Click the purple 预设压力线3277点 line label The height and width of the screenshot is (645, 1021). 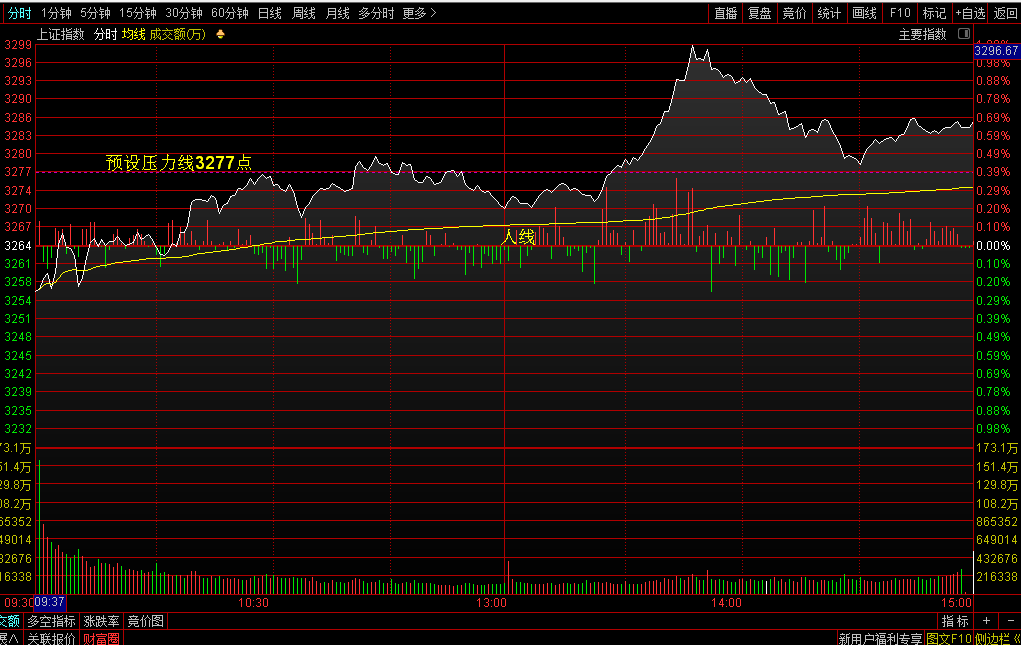[x=178, y=162]
